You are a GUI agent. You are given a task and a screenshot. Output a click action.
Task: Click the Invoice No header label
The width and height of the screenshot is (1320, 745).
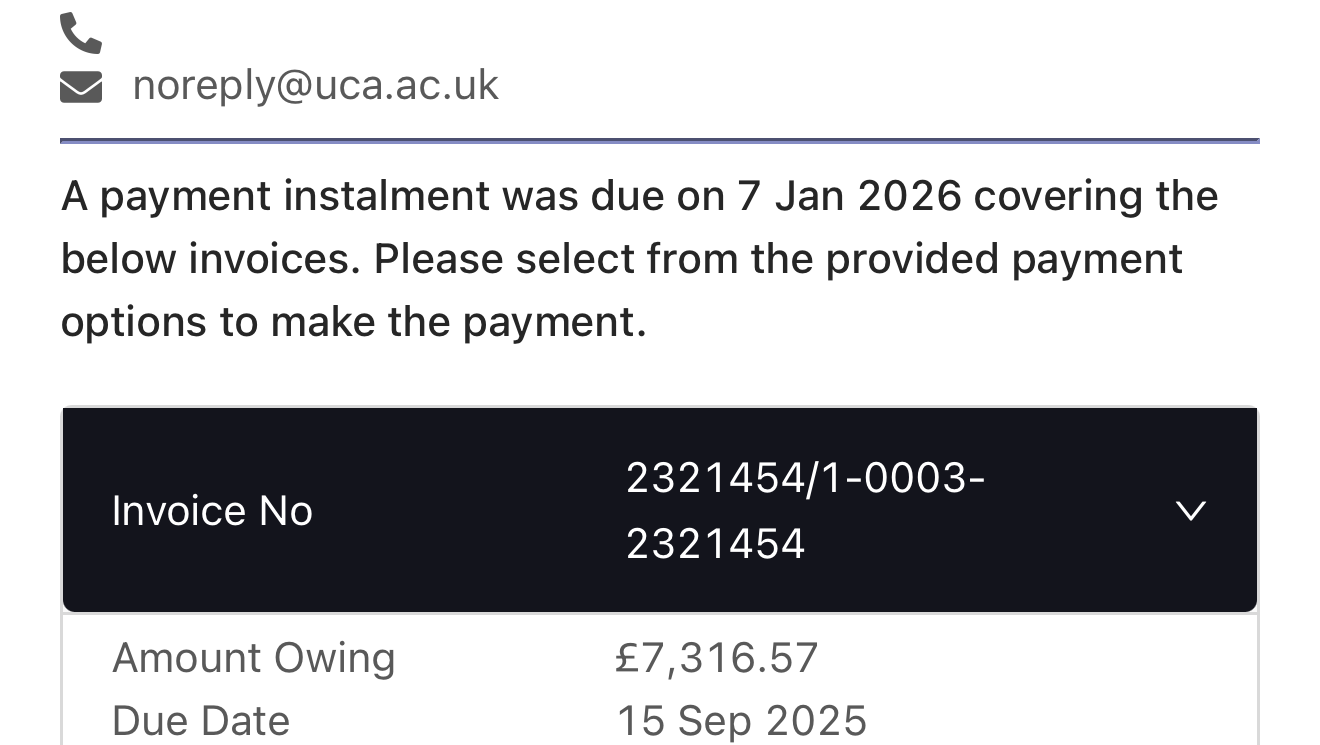[212, 511]
